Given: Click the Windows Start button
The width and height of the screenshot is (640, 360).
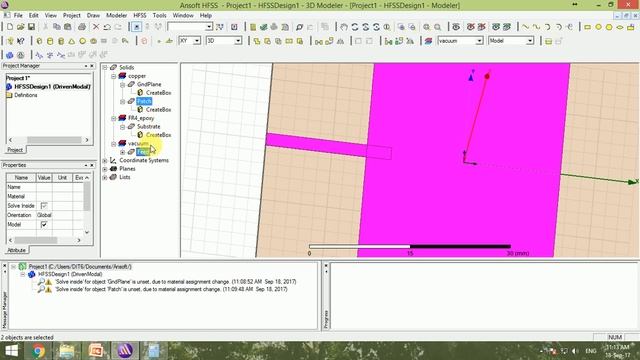Looking at the screenshot, I should point(11,351).
